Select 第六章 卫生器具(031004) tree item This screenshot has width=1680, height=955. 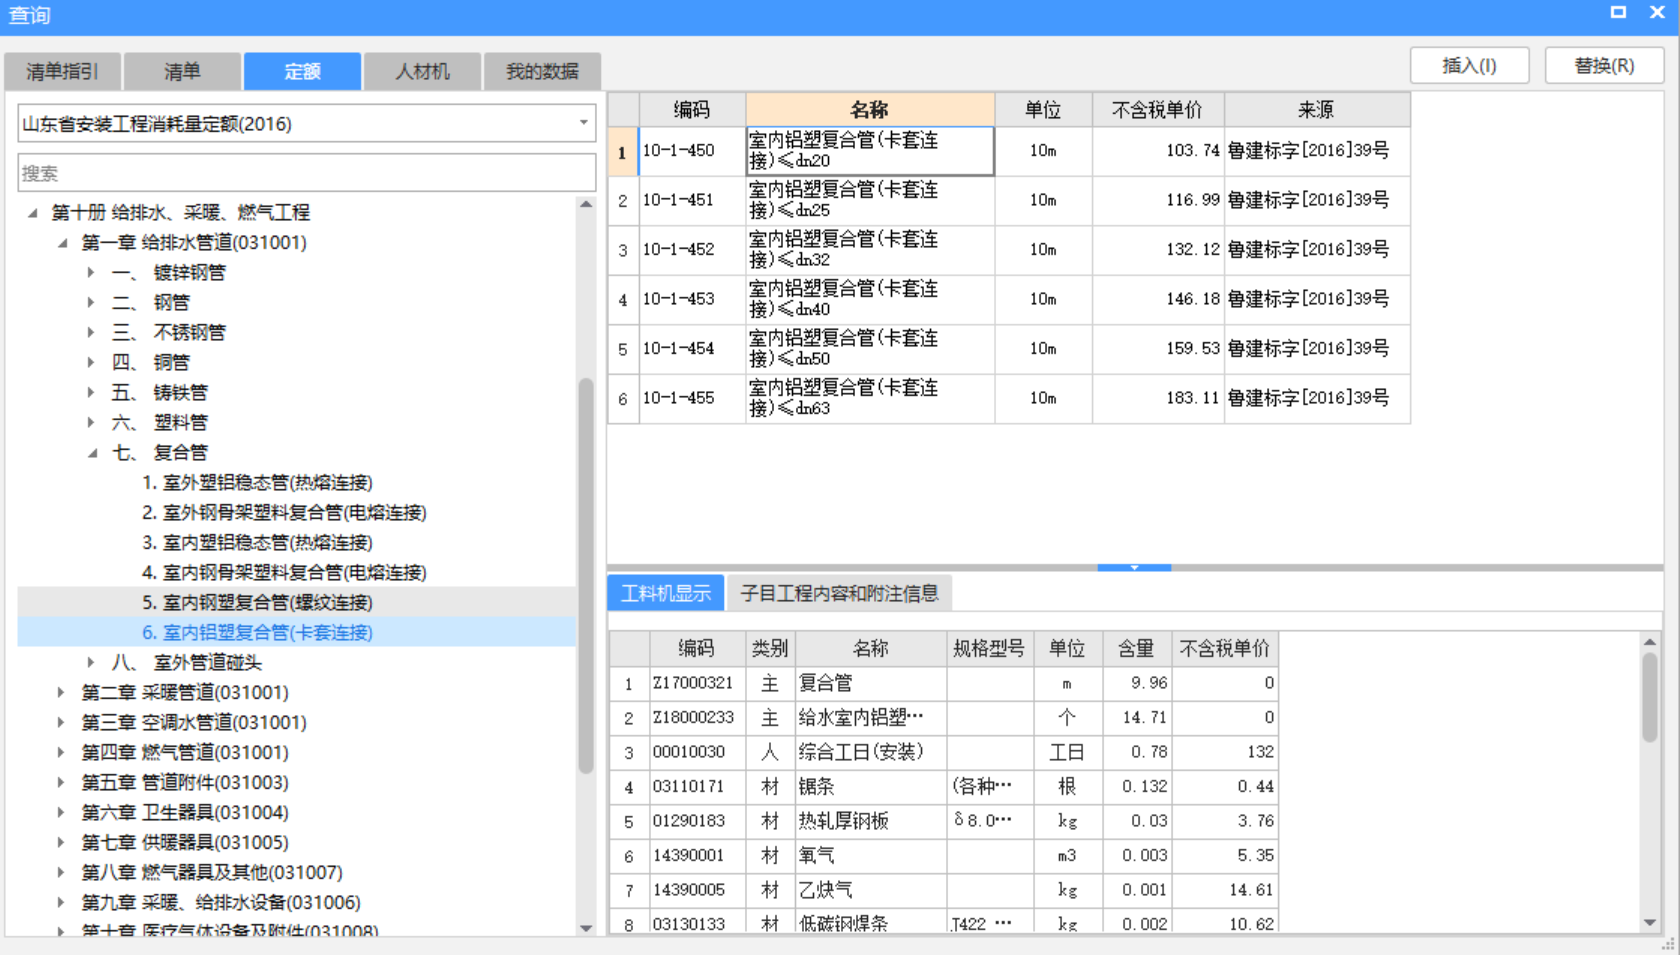[185, 812]
